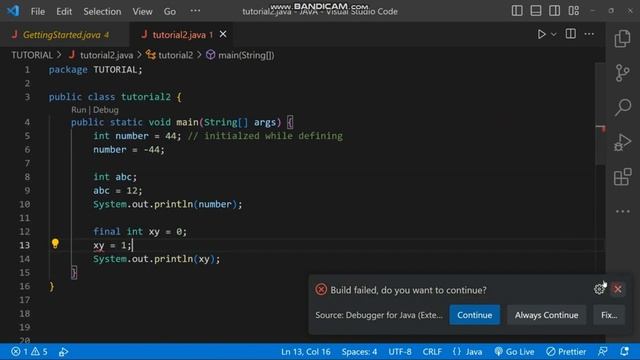Open the Explorer view in the activity bar
640x360 pixels.
[x=622, y=39]
